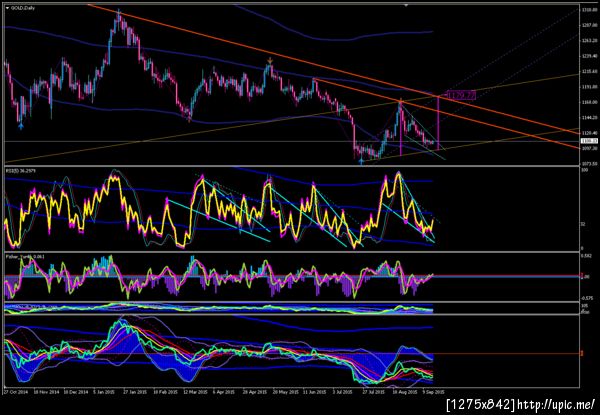Select the blue up-arrow marker near Oct 2014 low
Viewport: 600px width, 415px height.
(21, 126)
